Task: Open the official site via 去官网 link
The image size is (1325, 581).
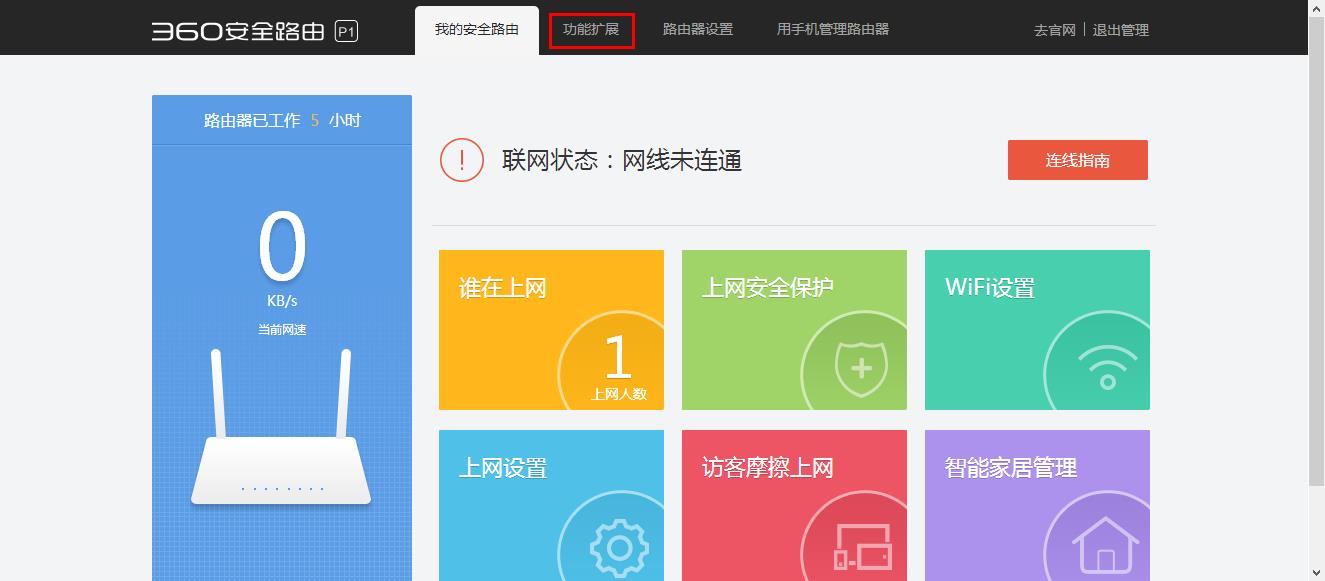Action: pyautogui.click(x=1055, y=31)
